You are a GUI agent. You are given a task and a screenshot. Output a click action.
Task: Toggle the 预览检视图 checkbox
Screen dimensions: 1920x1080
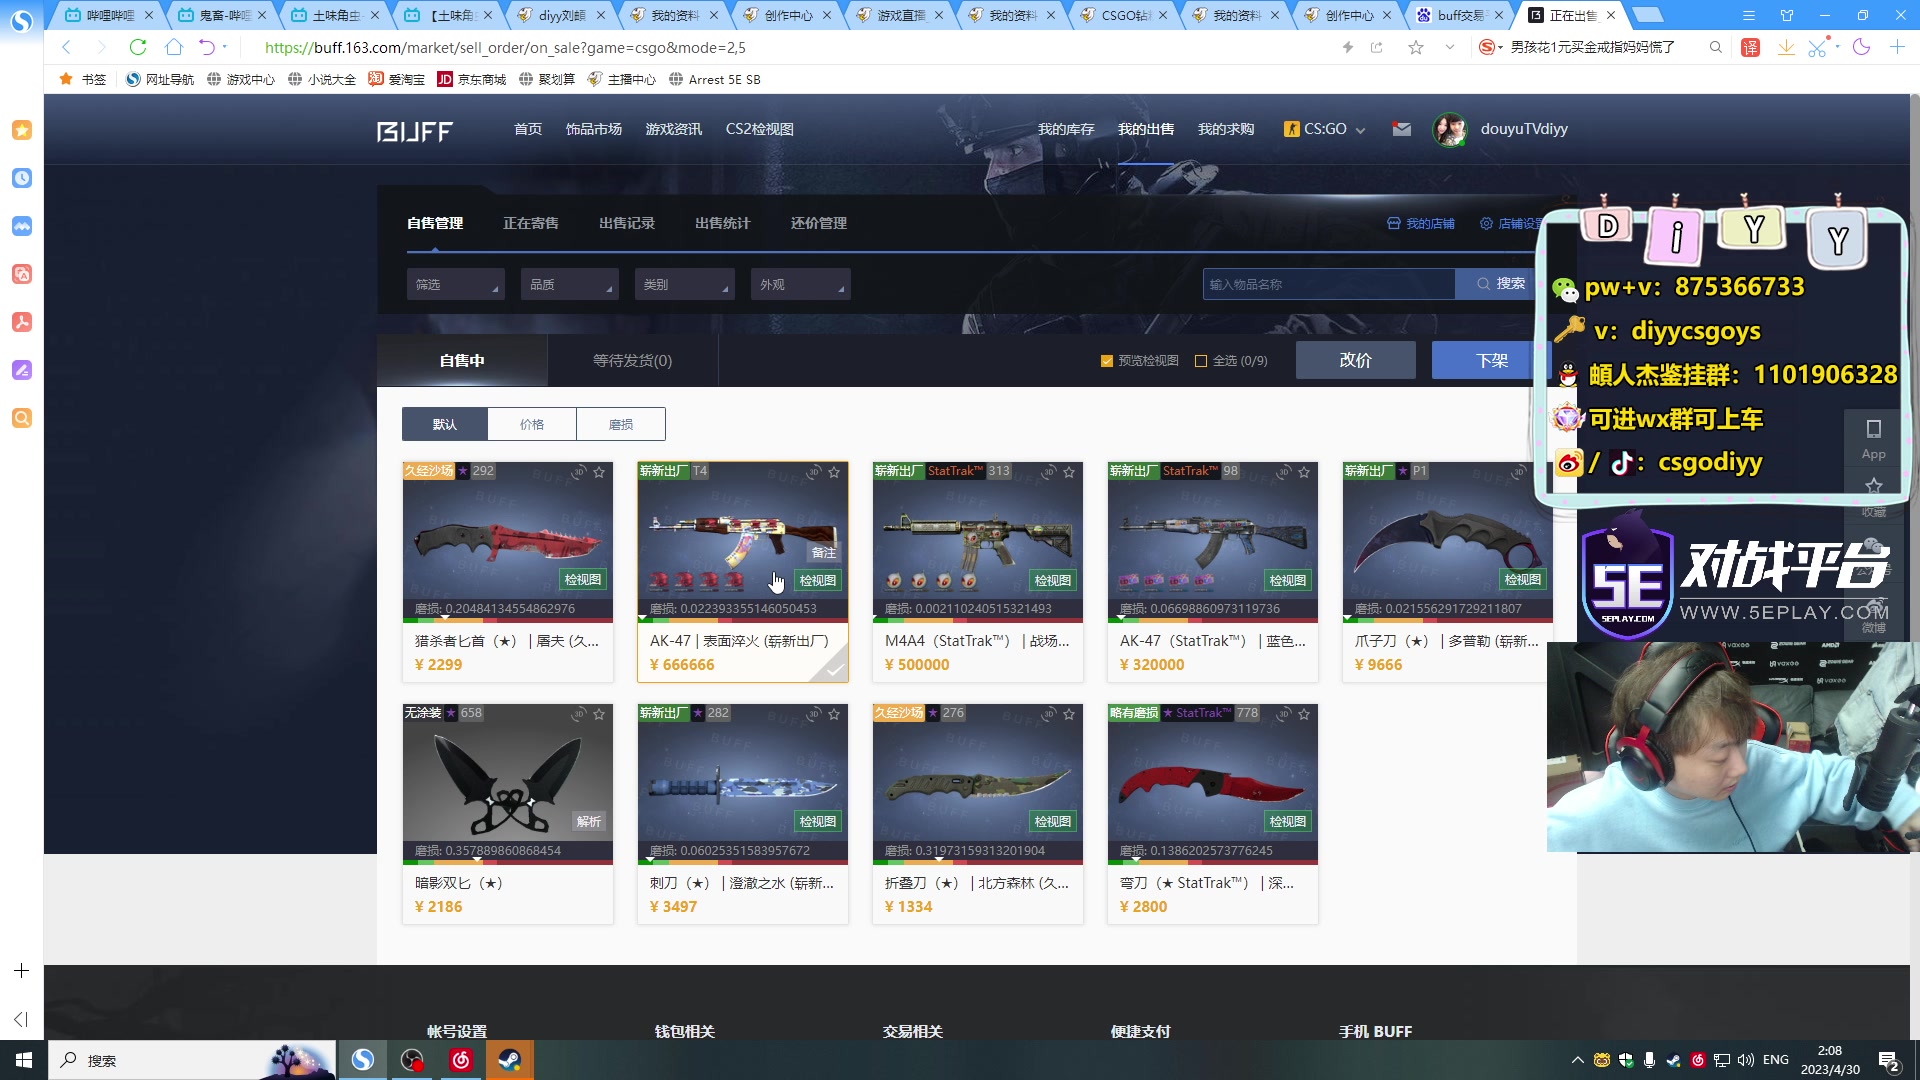(1107, 361)
